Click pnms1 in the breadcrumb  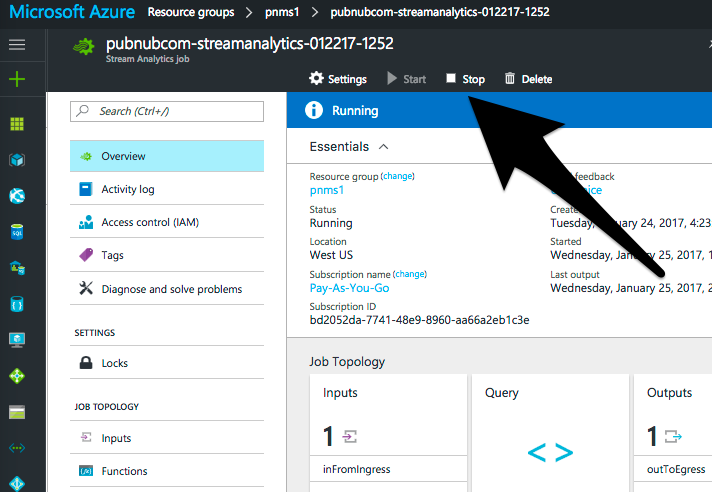[282, 12]
